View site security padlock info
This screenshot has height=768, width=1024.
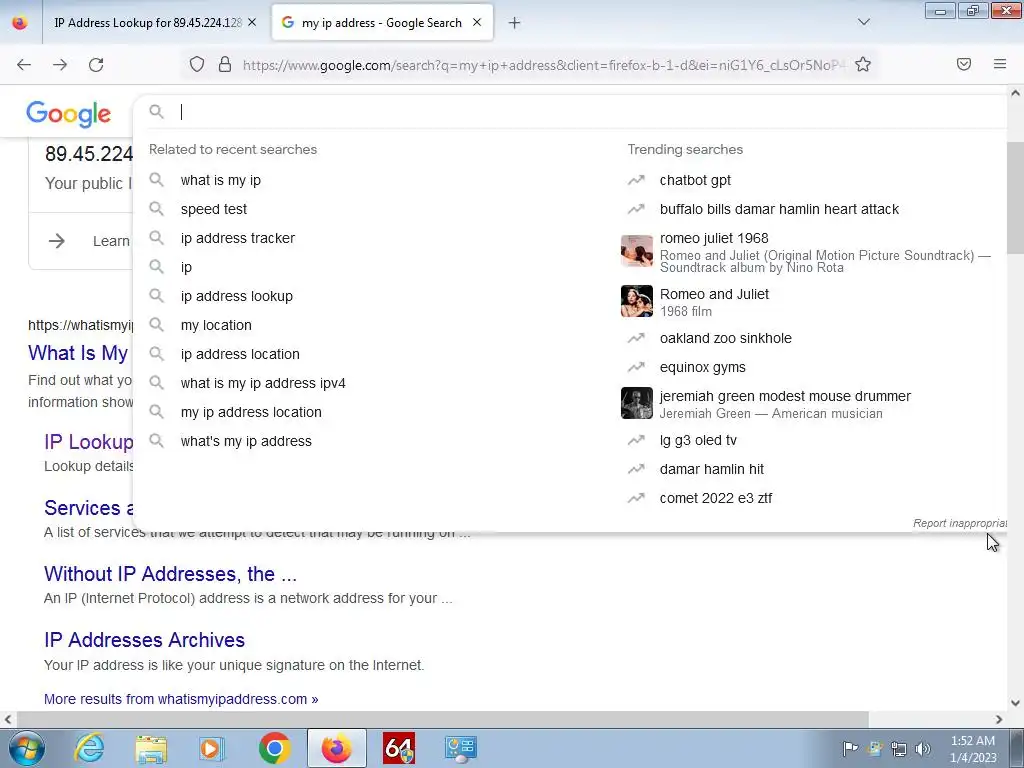(x=225, y=65)
